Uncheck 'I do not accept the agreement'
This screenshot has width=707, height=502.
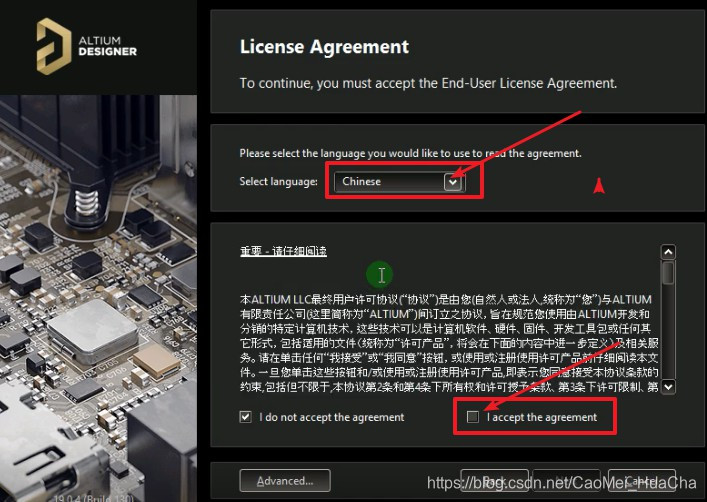245,417
